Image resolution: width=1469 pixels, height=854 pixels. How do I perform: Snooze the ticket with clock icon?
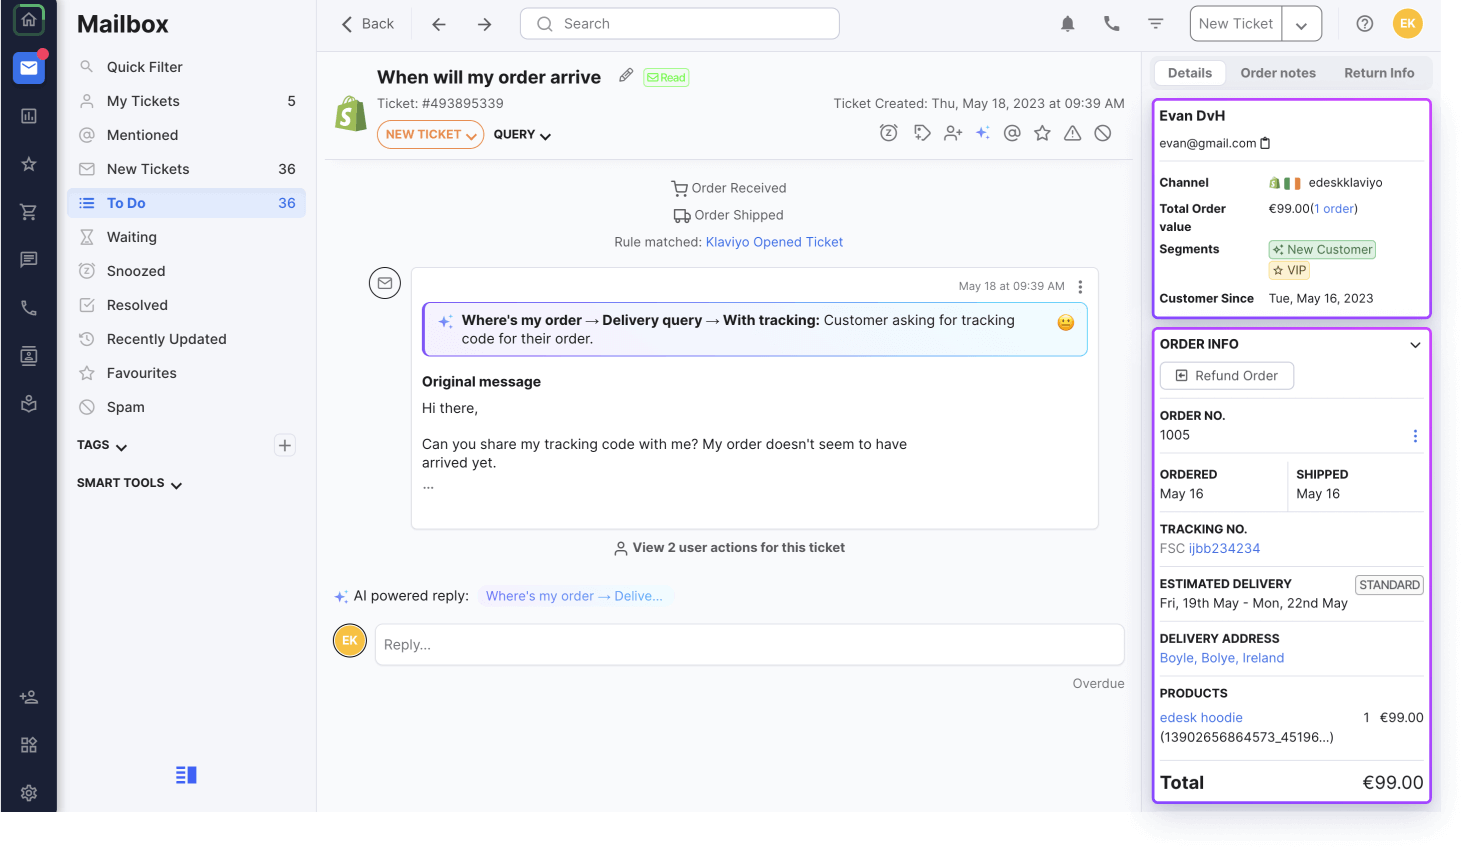tap(888, 133)
